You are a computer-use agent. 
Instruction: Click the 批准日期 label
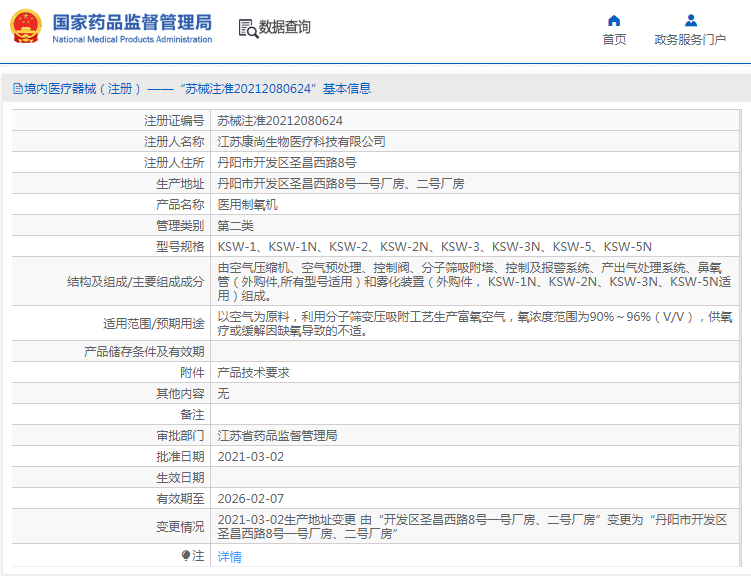[x=180, y=457]
